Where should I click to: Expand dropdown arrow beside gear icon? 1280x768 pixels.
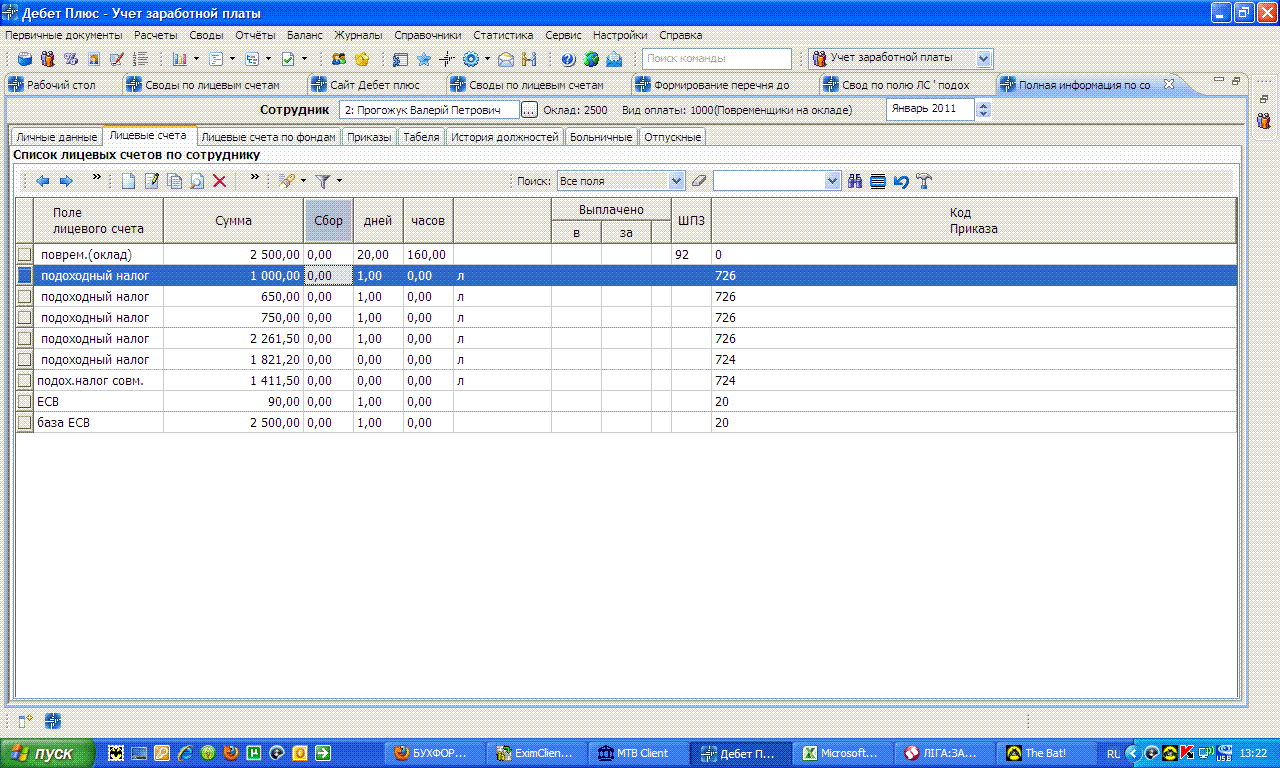click(x=487, y=59)
